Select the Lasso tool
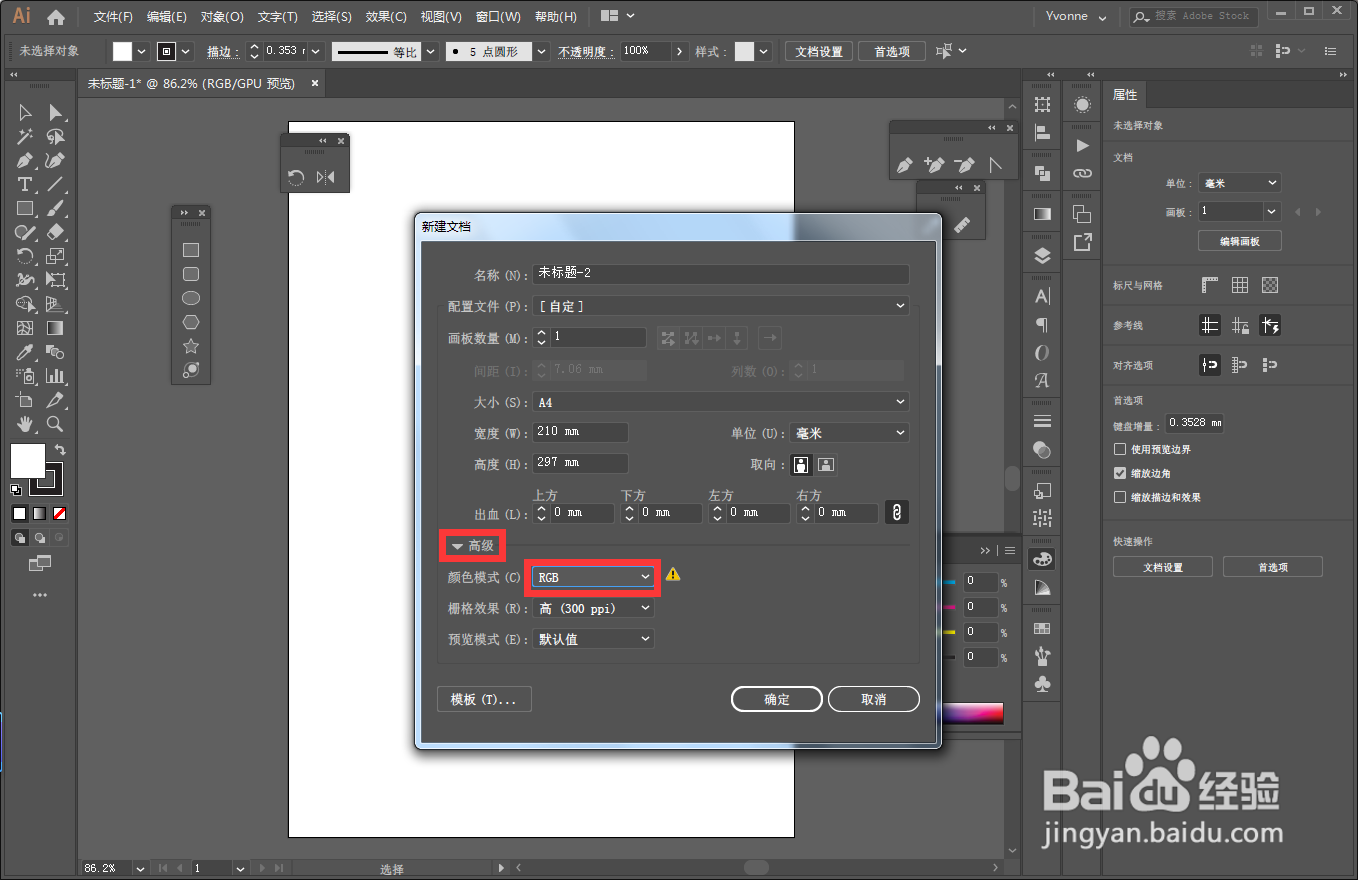Image resolution: width=1358 pixels, height=880 pixels. pos(56,136)
